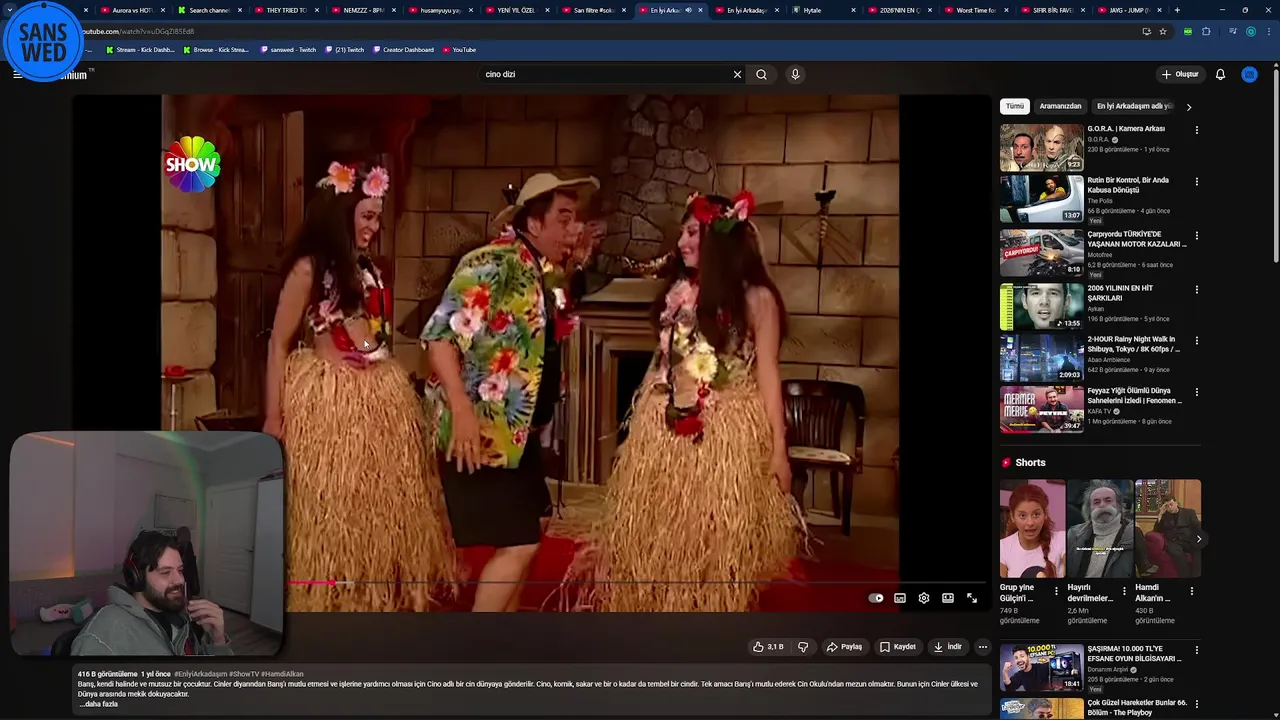Switch to Hytale browser tab
1280x720 pixels.
pos(812,10)
